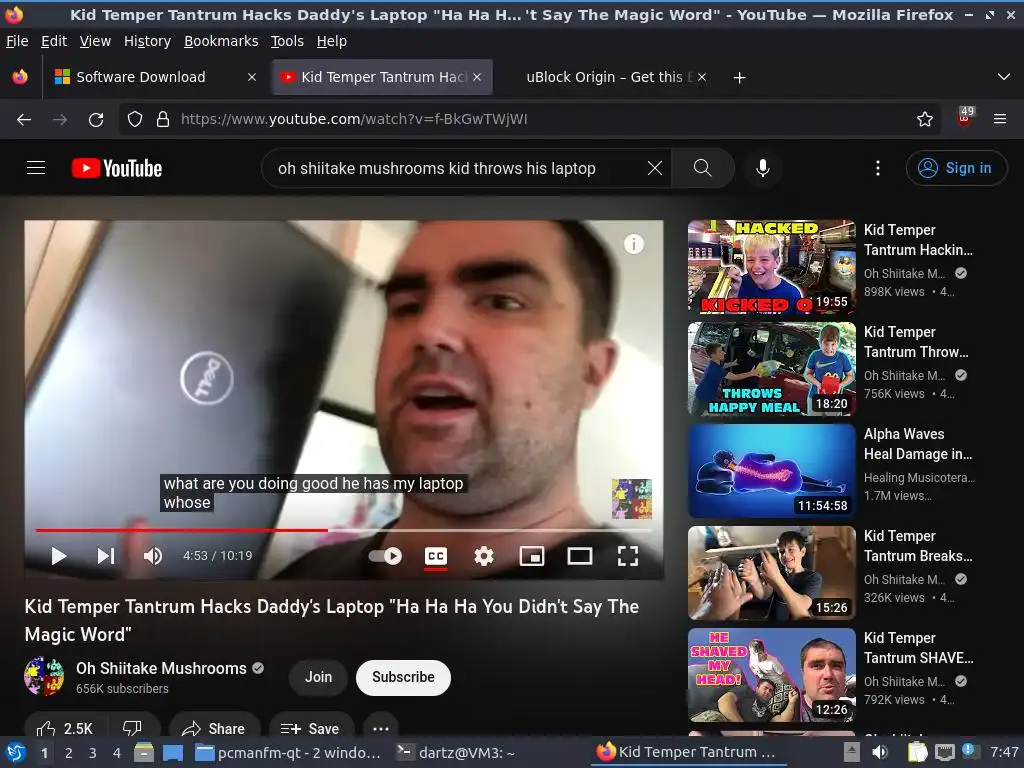This screenshot has width=1024, height=768.
Task: Switch to workspace 2 in taskbar
Action: tap(69, 753)
